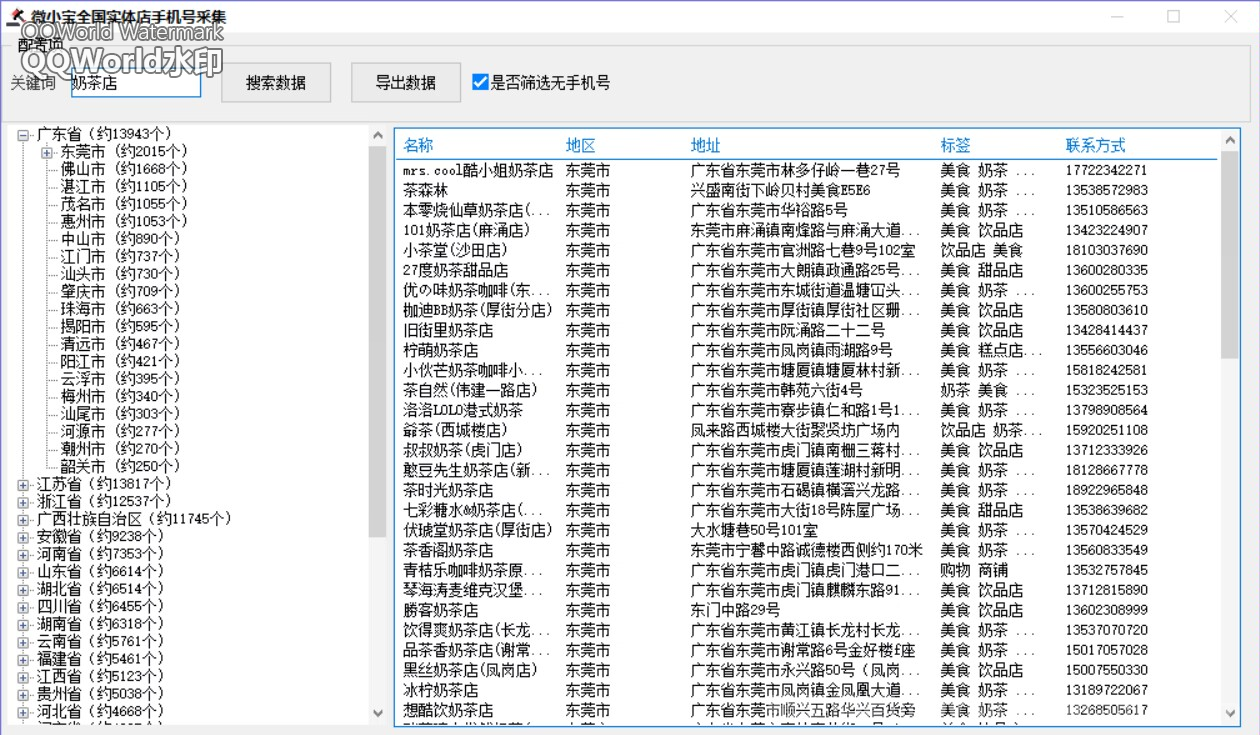Click tree panel scroll down arrow
The width and height of the screenshot is (1260, 735).
click(x=378, y=713)
